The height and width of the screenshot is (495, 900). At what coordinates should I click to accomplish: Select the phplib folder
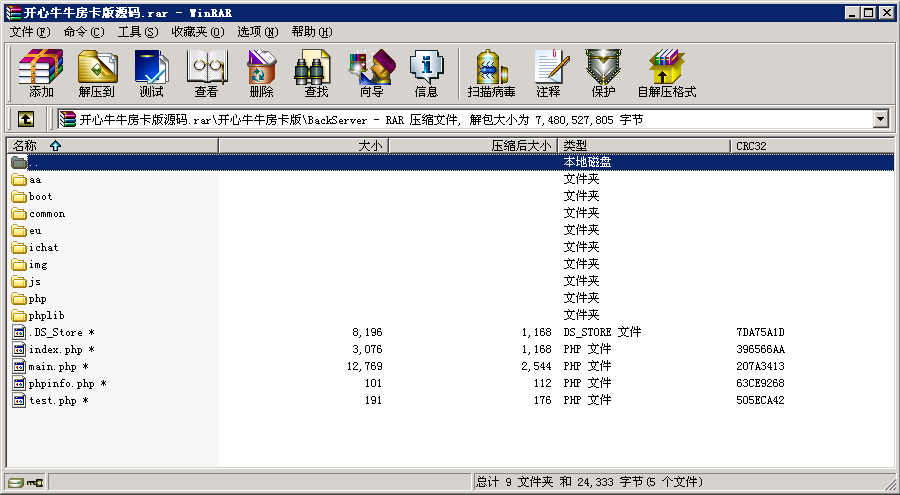pyautogui.click(x=46, y=315)
